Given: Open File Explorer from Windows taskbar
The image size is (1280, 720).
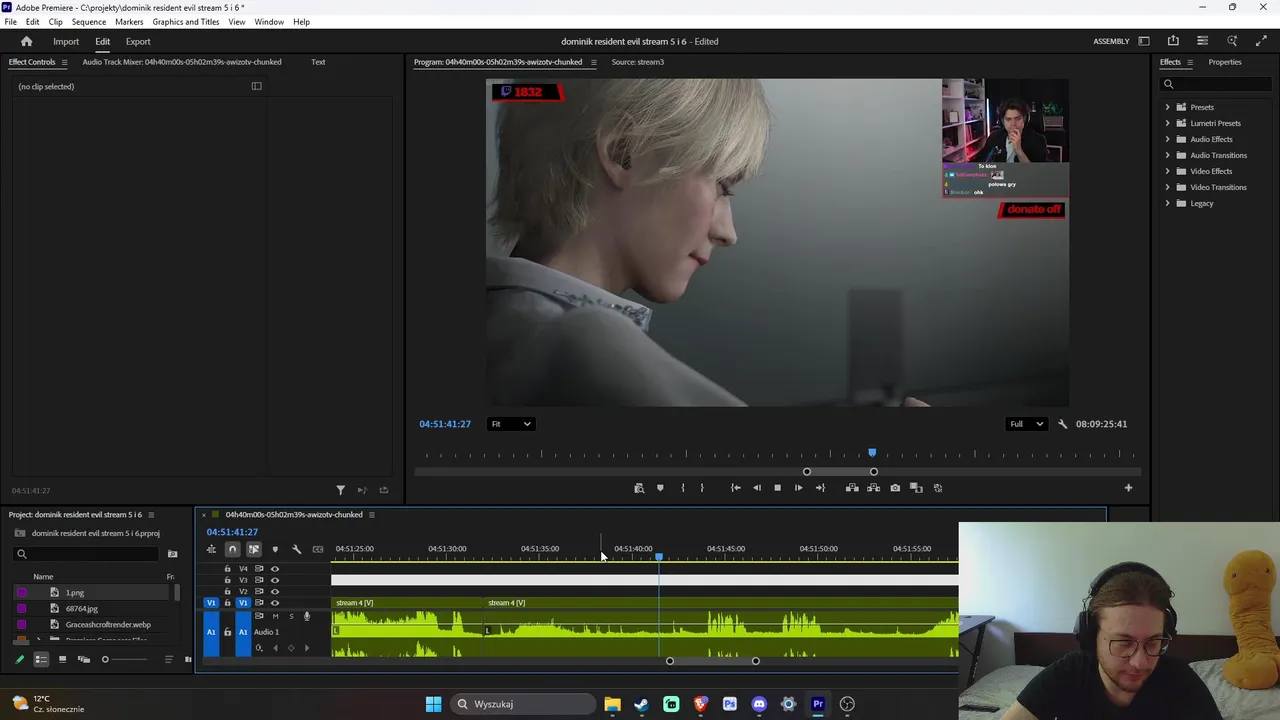Looking at the screenshot, I should (612, 704).
